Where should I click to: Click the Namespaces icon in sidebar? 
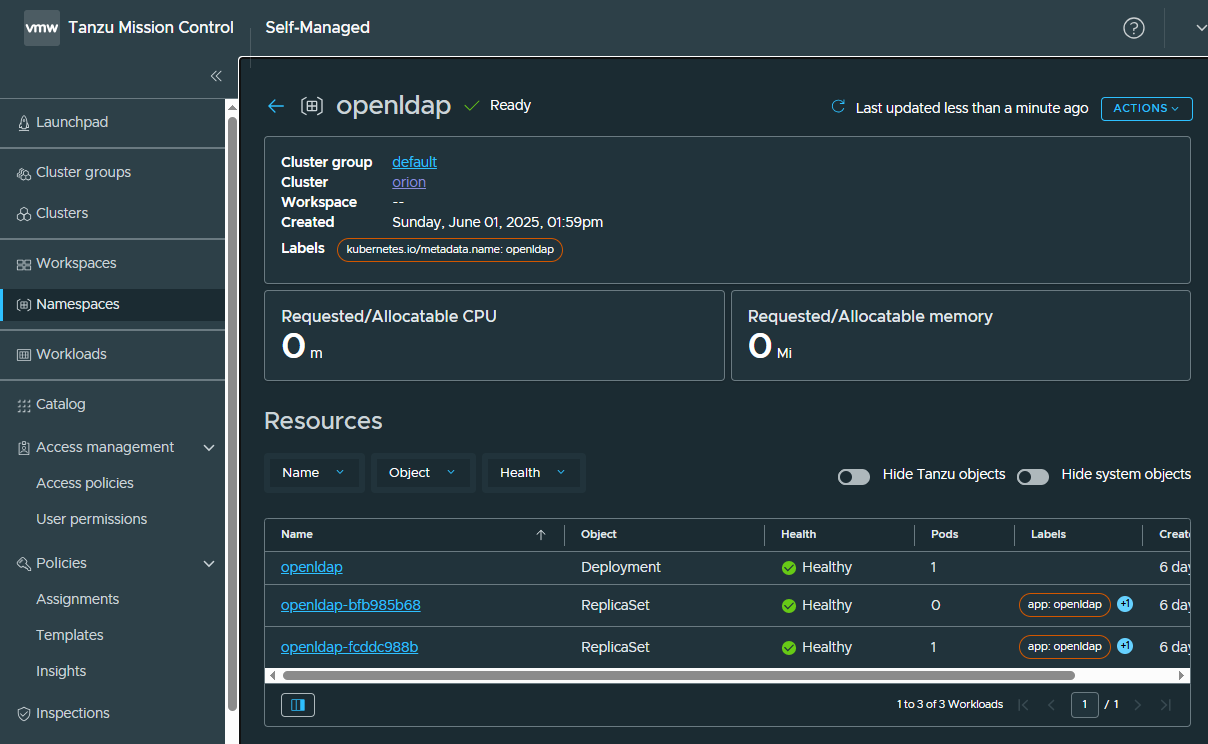pos(24,305)
